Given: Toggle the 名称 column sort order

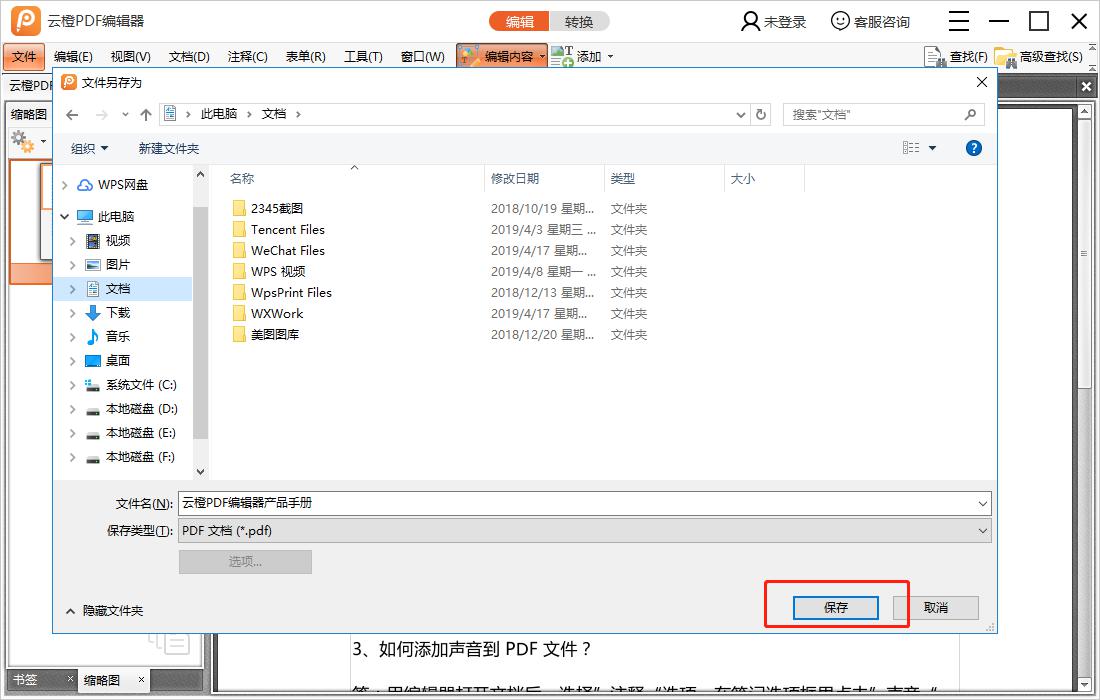Looking at the screenshot, I should pos(242,177).
